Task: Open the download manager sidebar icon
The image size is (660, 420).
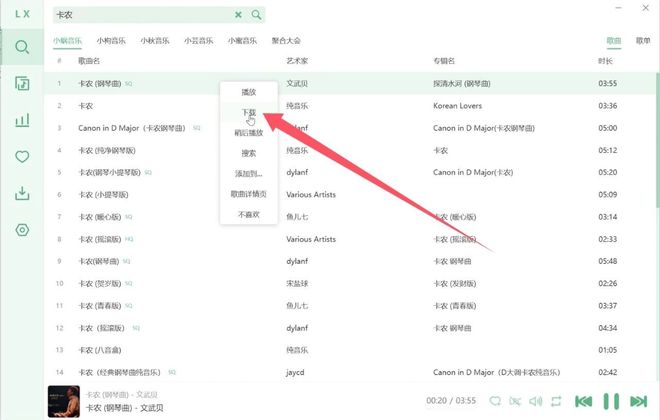Action: pos(22,193)
